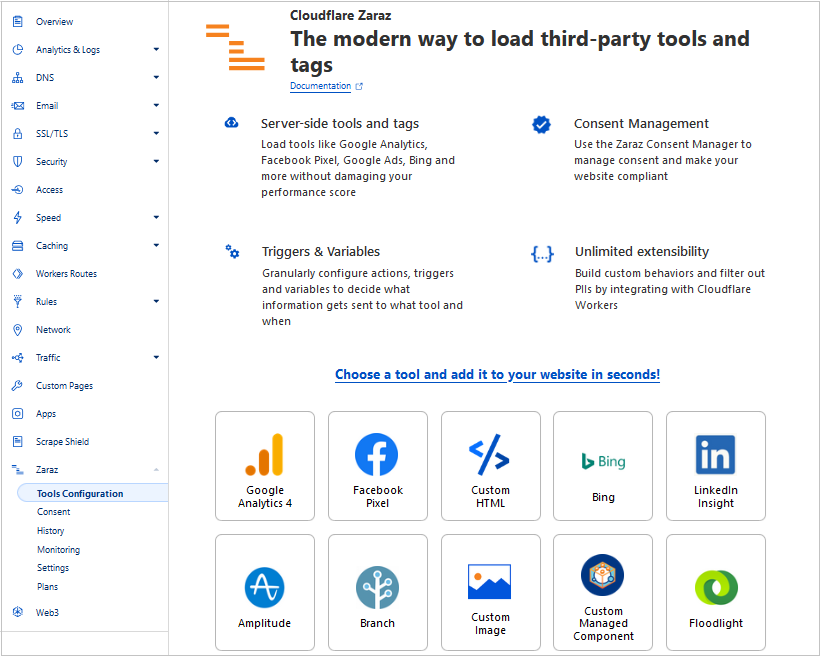Expand the Analytics & Logs menu arrow
This screenshot has height=656, width=820.
[156, 49]
